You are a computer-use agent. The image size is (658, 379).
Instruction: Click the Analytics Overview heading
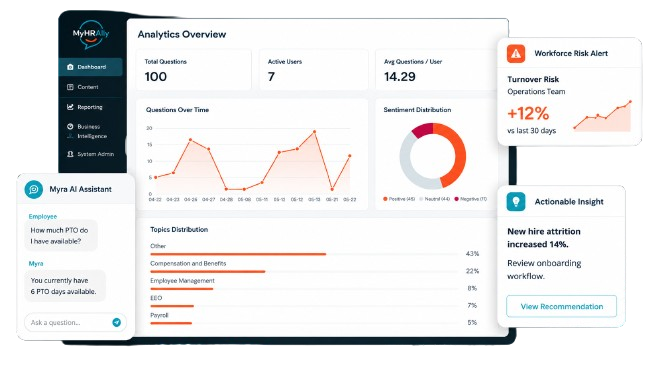(182, 34)
